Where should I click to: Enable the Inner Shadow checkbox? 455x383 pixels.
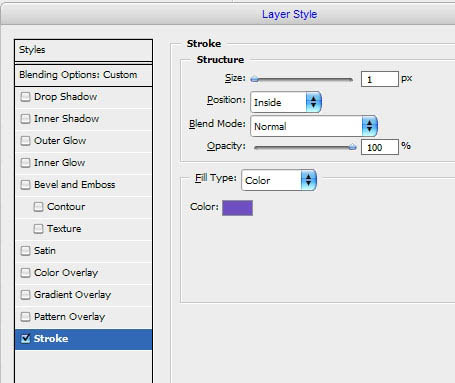[25, 119]
